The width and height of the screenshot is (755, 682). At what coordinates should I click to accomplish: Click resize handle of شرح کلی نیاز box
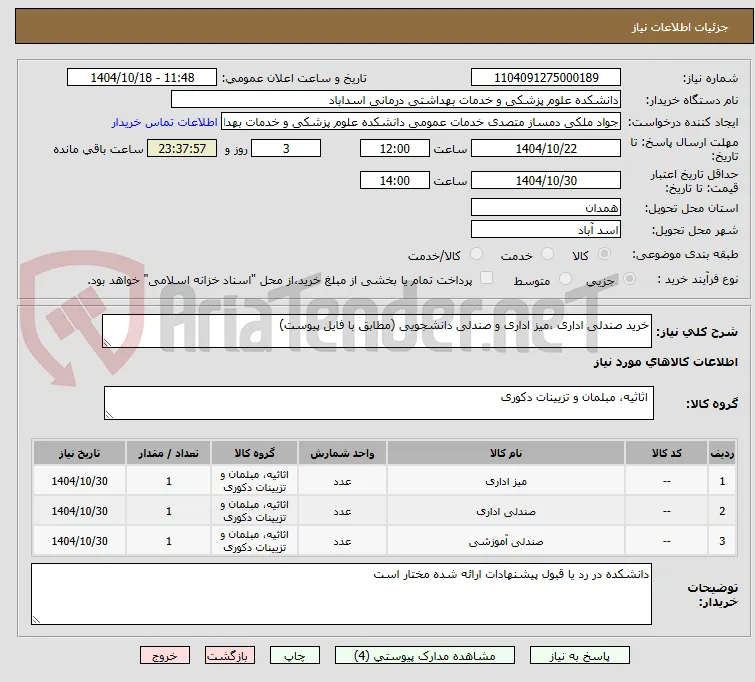(x=107, y=342)
